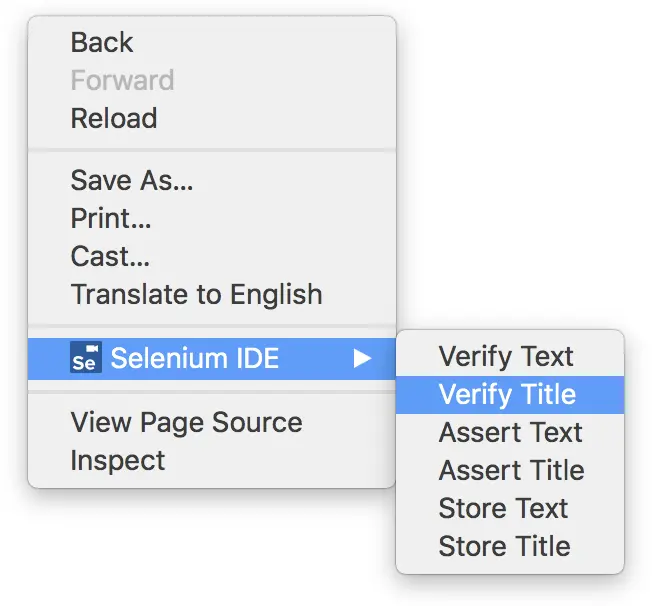Click the separator below Reload
The image size is (660, 606).
coord(212,149)
